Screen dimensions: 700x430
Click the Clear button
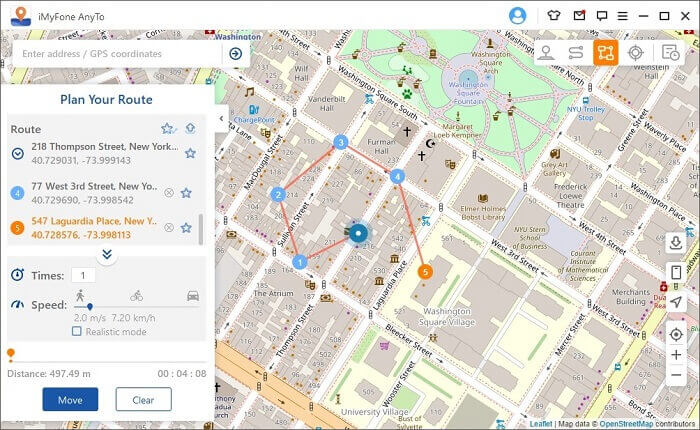tap(143, 399)
